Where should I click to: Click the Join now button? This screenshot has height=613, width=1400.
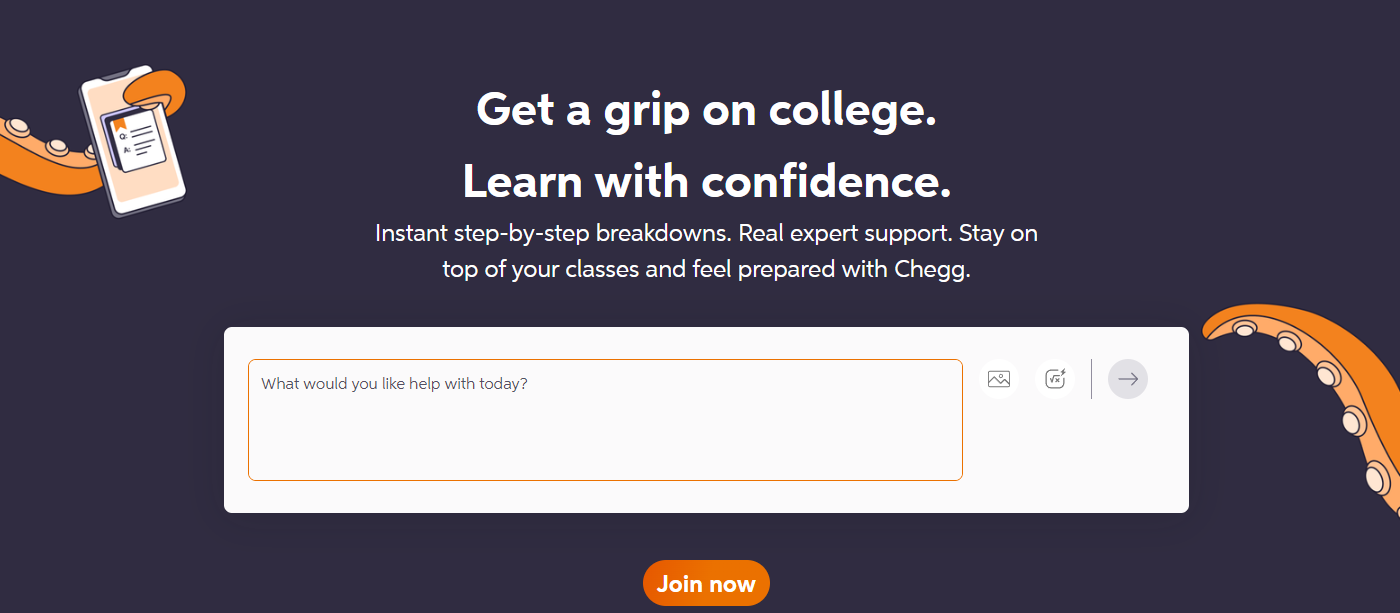pyautogui.click(x=706, y=583)
